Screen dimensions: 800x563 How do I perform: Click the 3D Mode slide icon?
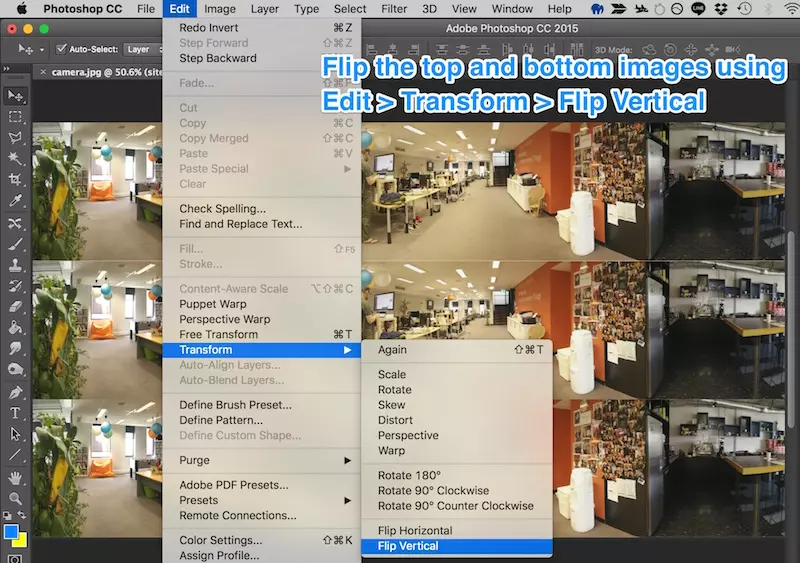[712, 50]
